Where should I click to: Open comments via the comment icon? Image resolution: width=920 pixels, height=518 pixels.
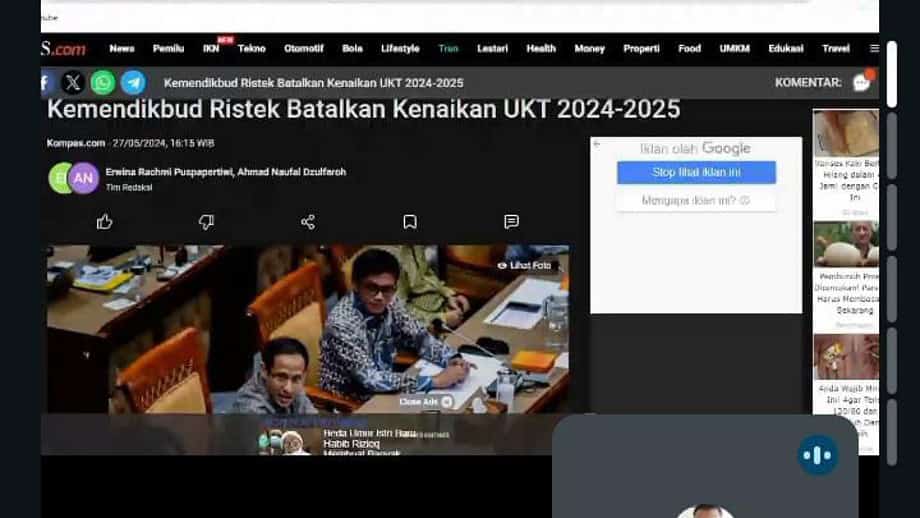tap(512, 222)
